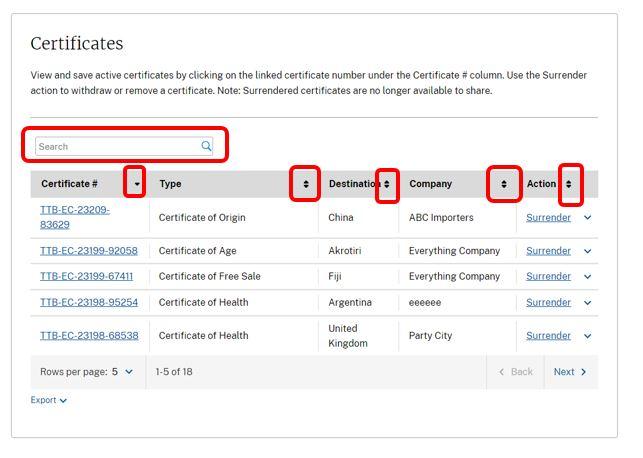The height and width of the screenshot is (458, 643).
Task: Surrender the ABC Importers certificate
Action: pyautogui.click(x=548, y=217)
